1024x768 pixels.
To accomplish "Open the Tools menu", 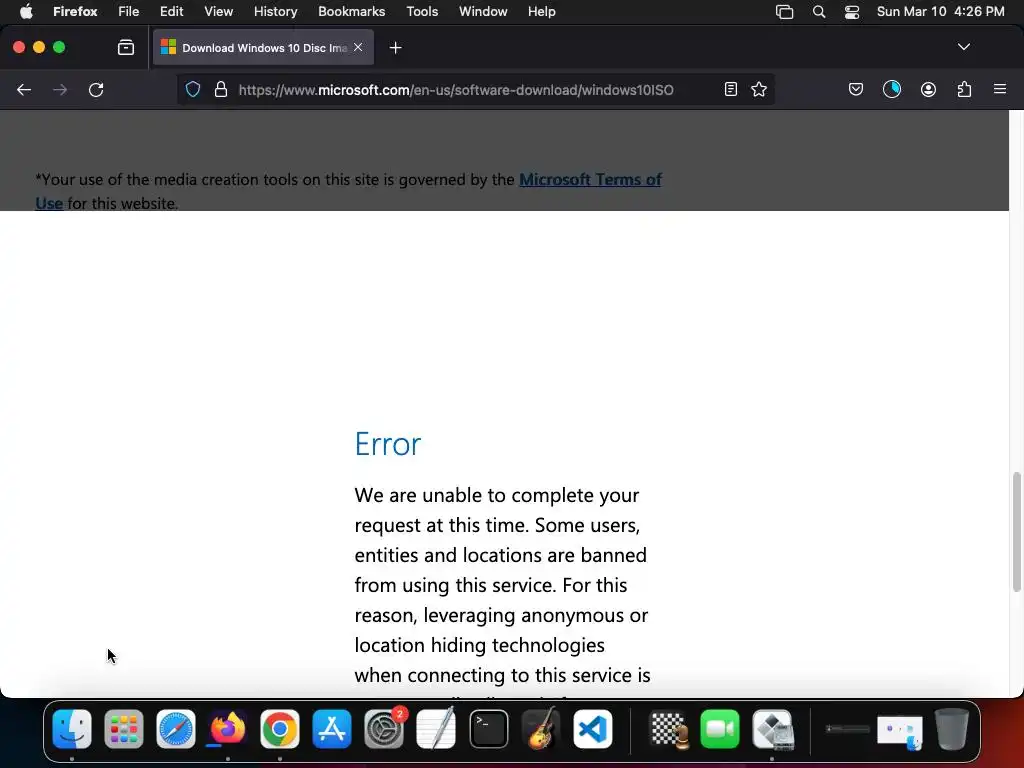I will point(422,12).
